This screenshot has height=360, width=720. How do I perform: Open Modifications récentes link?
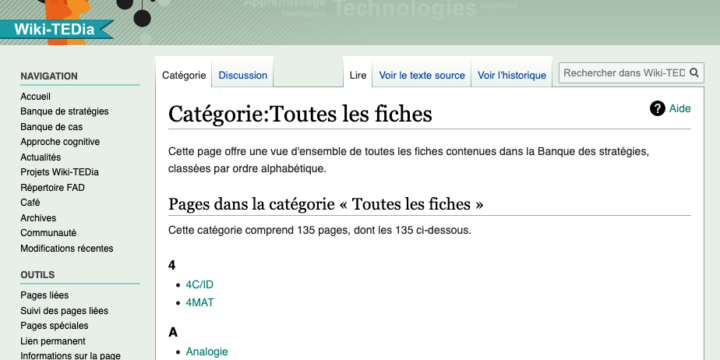67,248
